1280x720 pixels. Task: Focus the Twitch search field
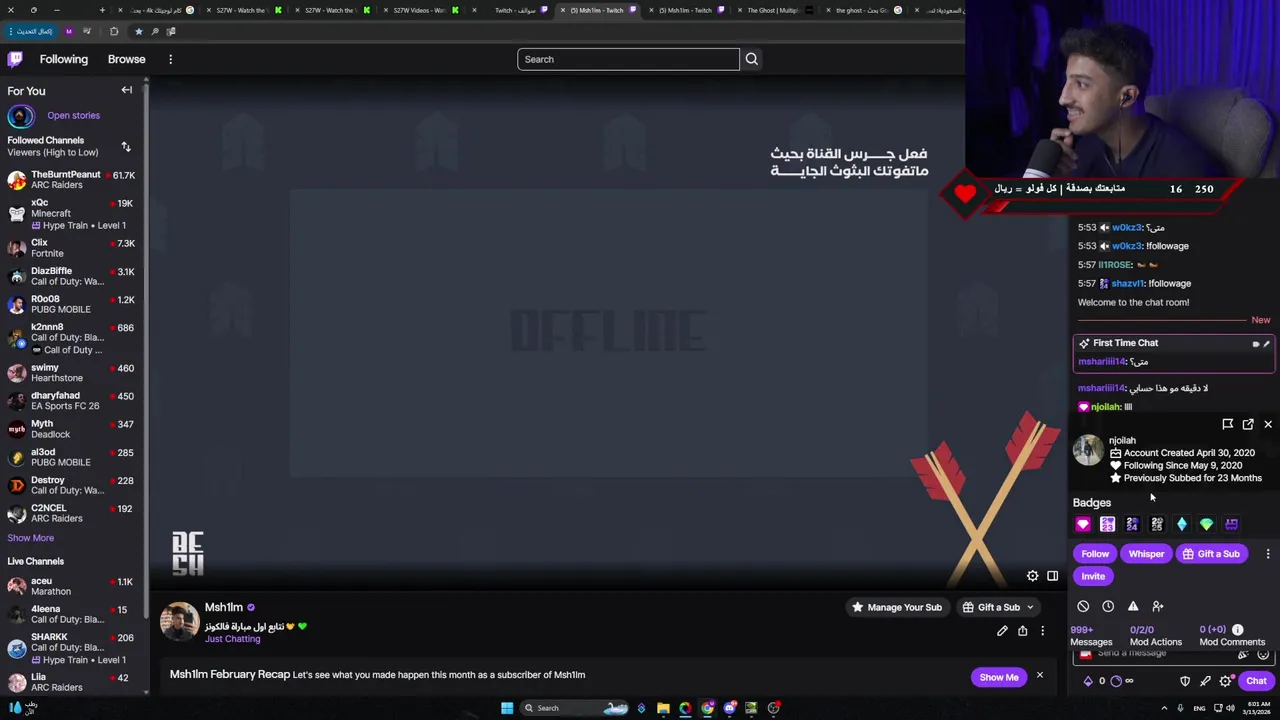[628, 59]
